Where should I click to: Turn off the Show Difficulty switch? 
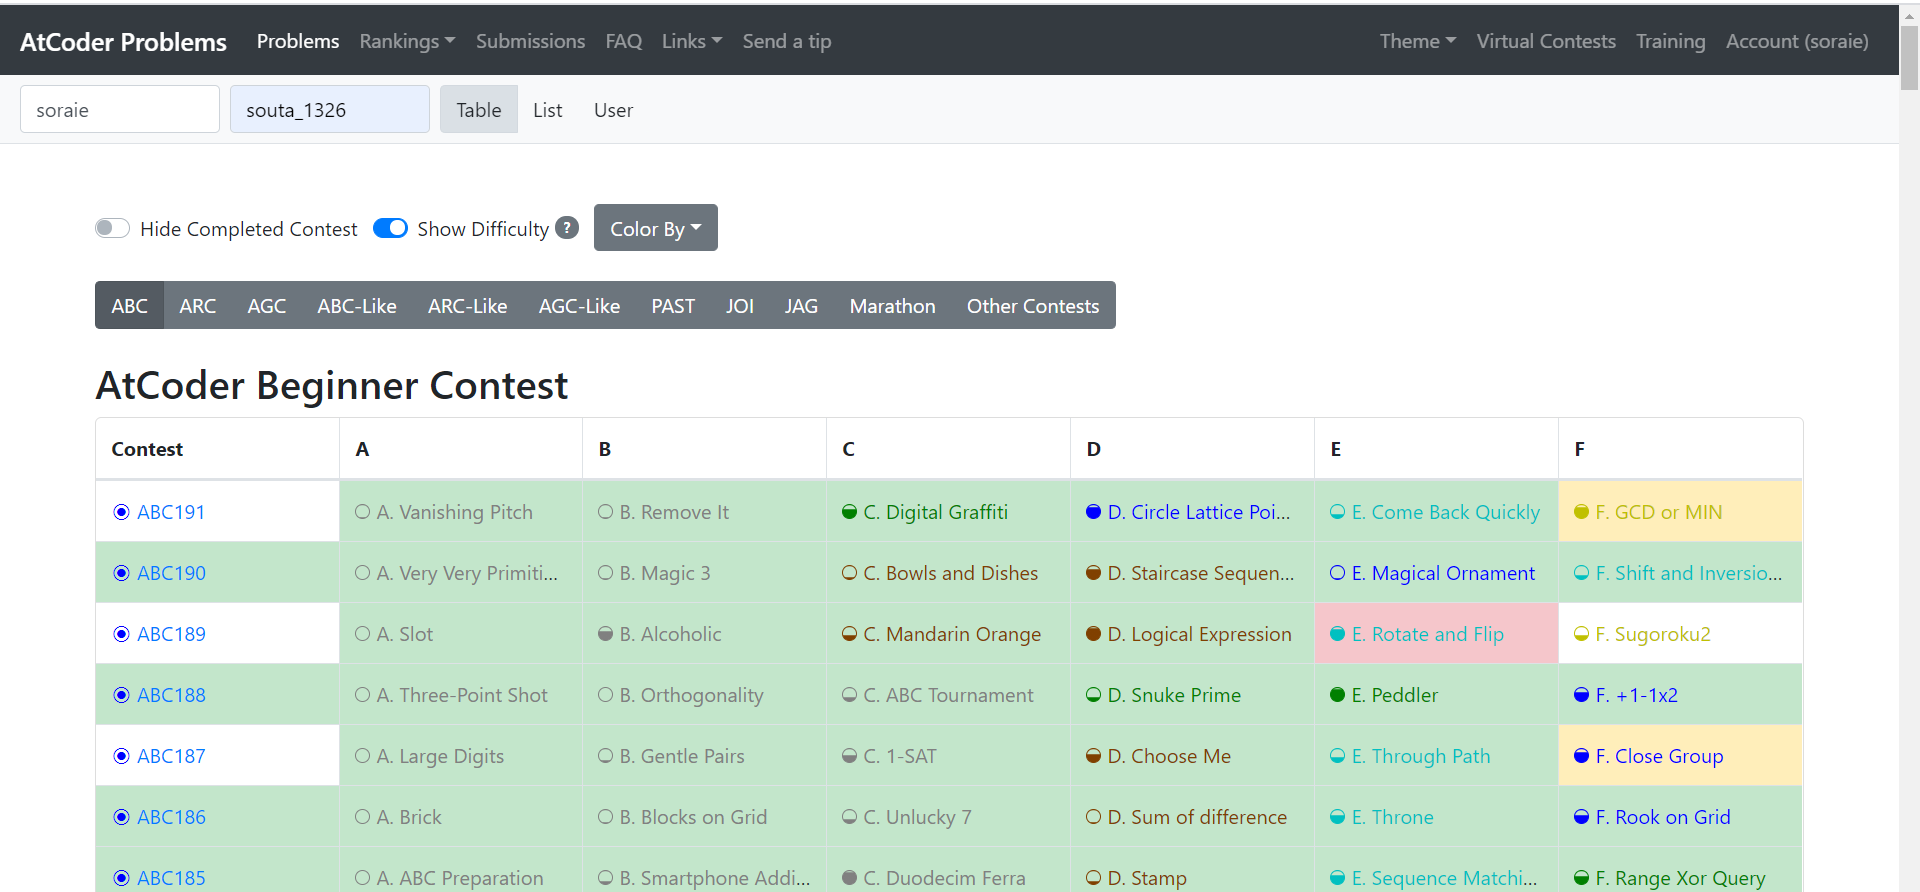tap(390, 228)
